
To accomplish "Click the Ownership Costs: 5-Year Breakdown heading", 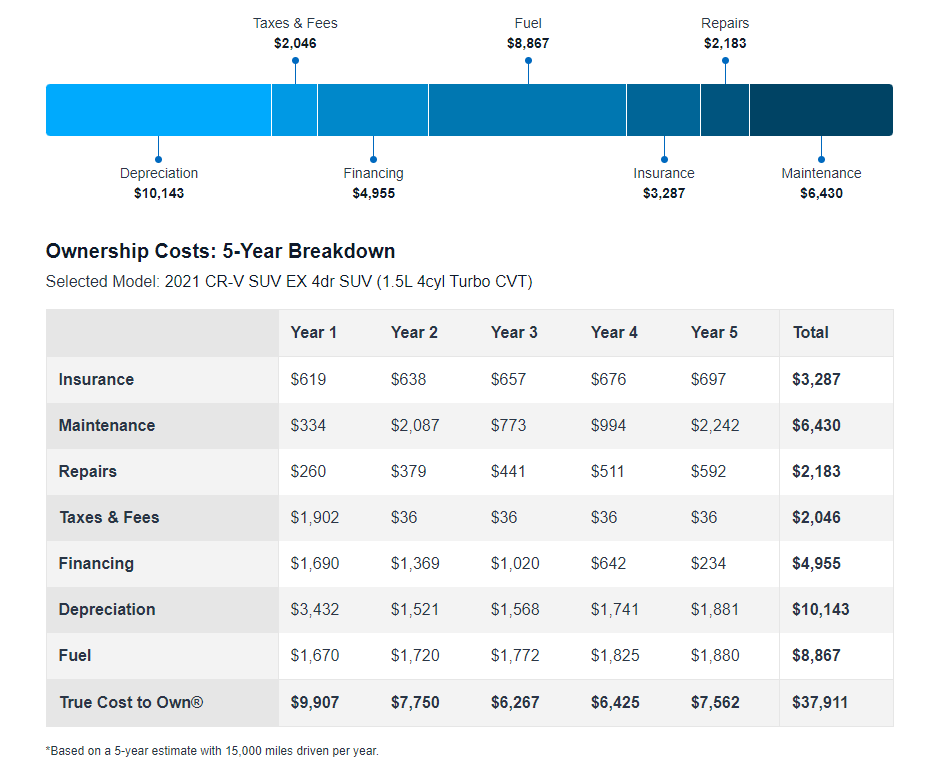I will tap(220, 251).
